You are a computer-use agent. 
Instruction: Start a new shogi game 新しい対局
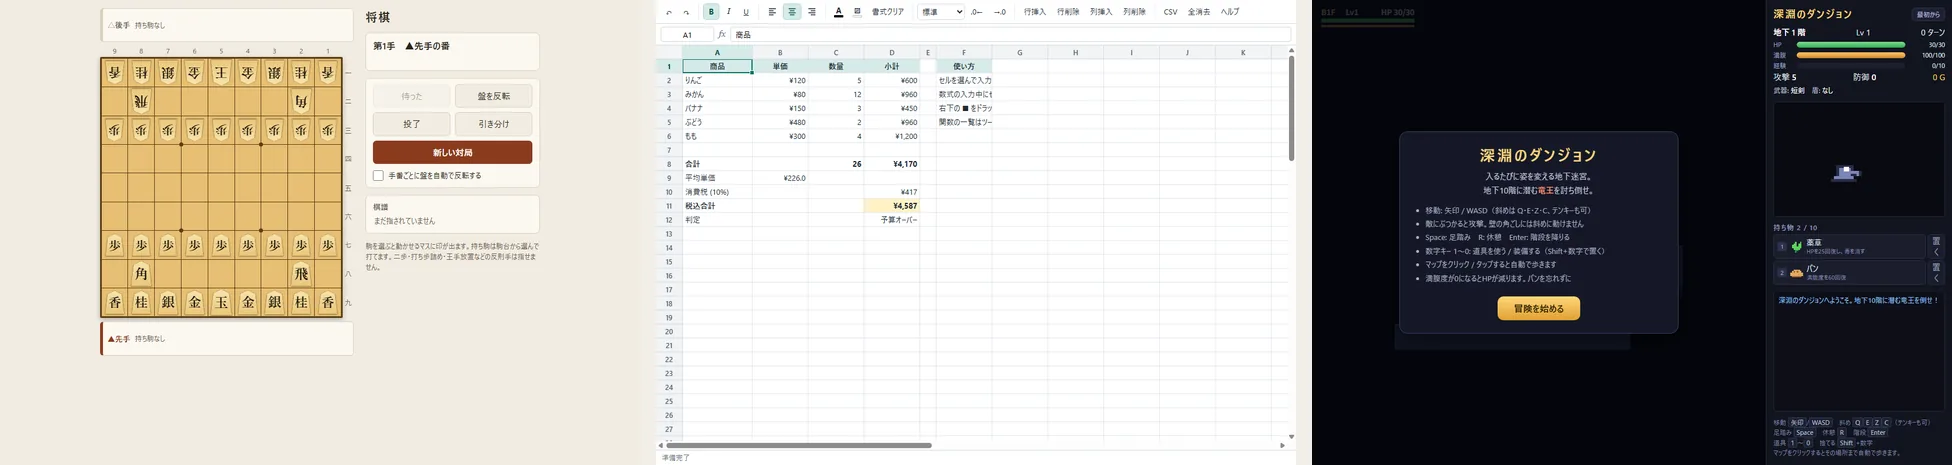[x=452, y=152]
